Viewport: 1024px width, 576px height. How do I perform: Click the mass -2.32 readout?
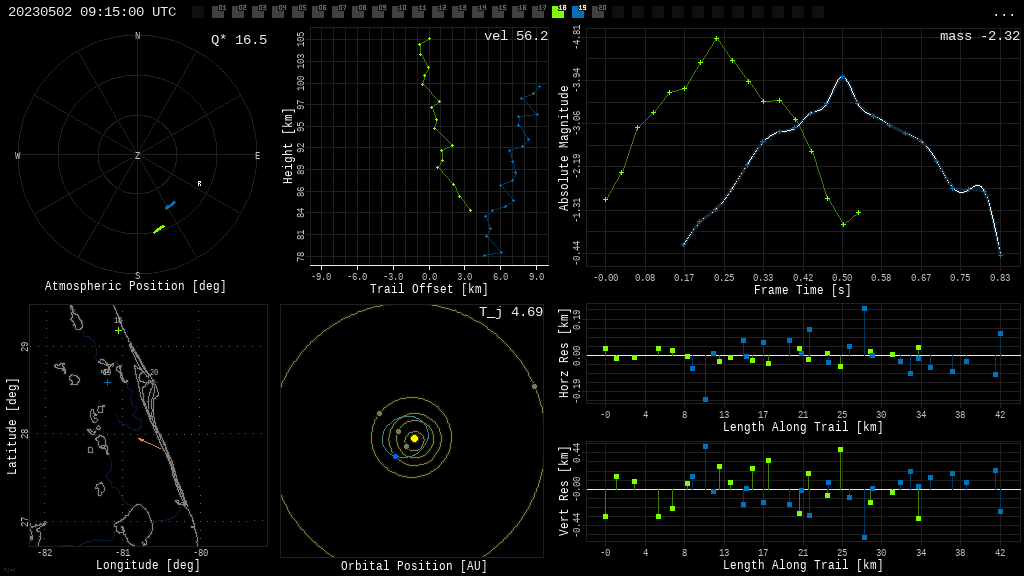[x=980, y=36]
